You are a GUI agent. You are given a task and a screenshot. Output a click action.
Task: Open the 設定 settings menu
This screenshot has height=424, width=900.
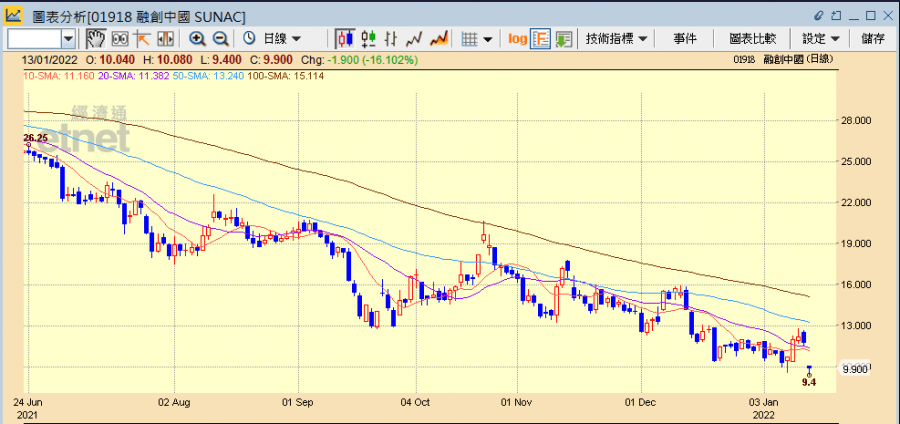(x=819, y=38)
